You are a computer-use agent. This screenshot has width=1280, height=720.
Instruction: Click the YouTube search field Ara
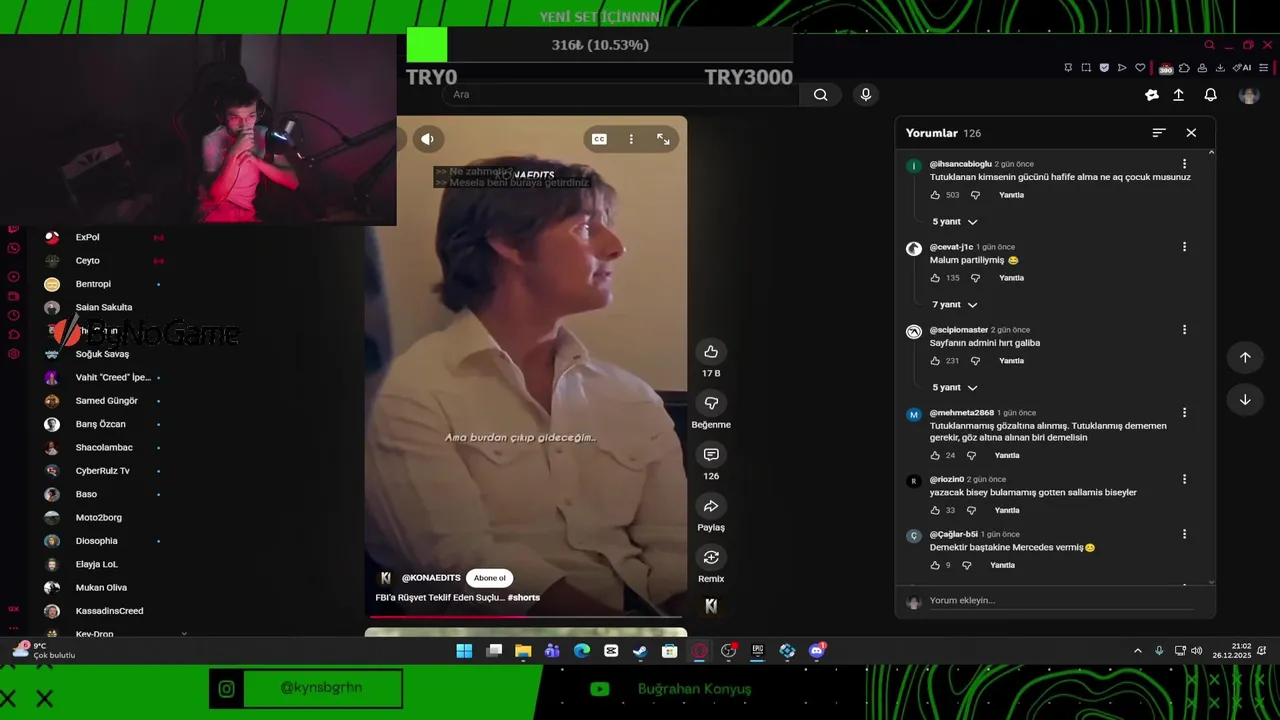pos(620,94)
